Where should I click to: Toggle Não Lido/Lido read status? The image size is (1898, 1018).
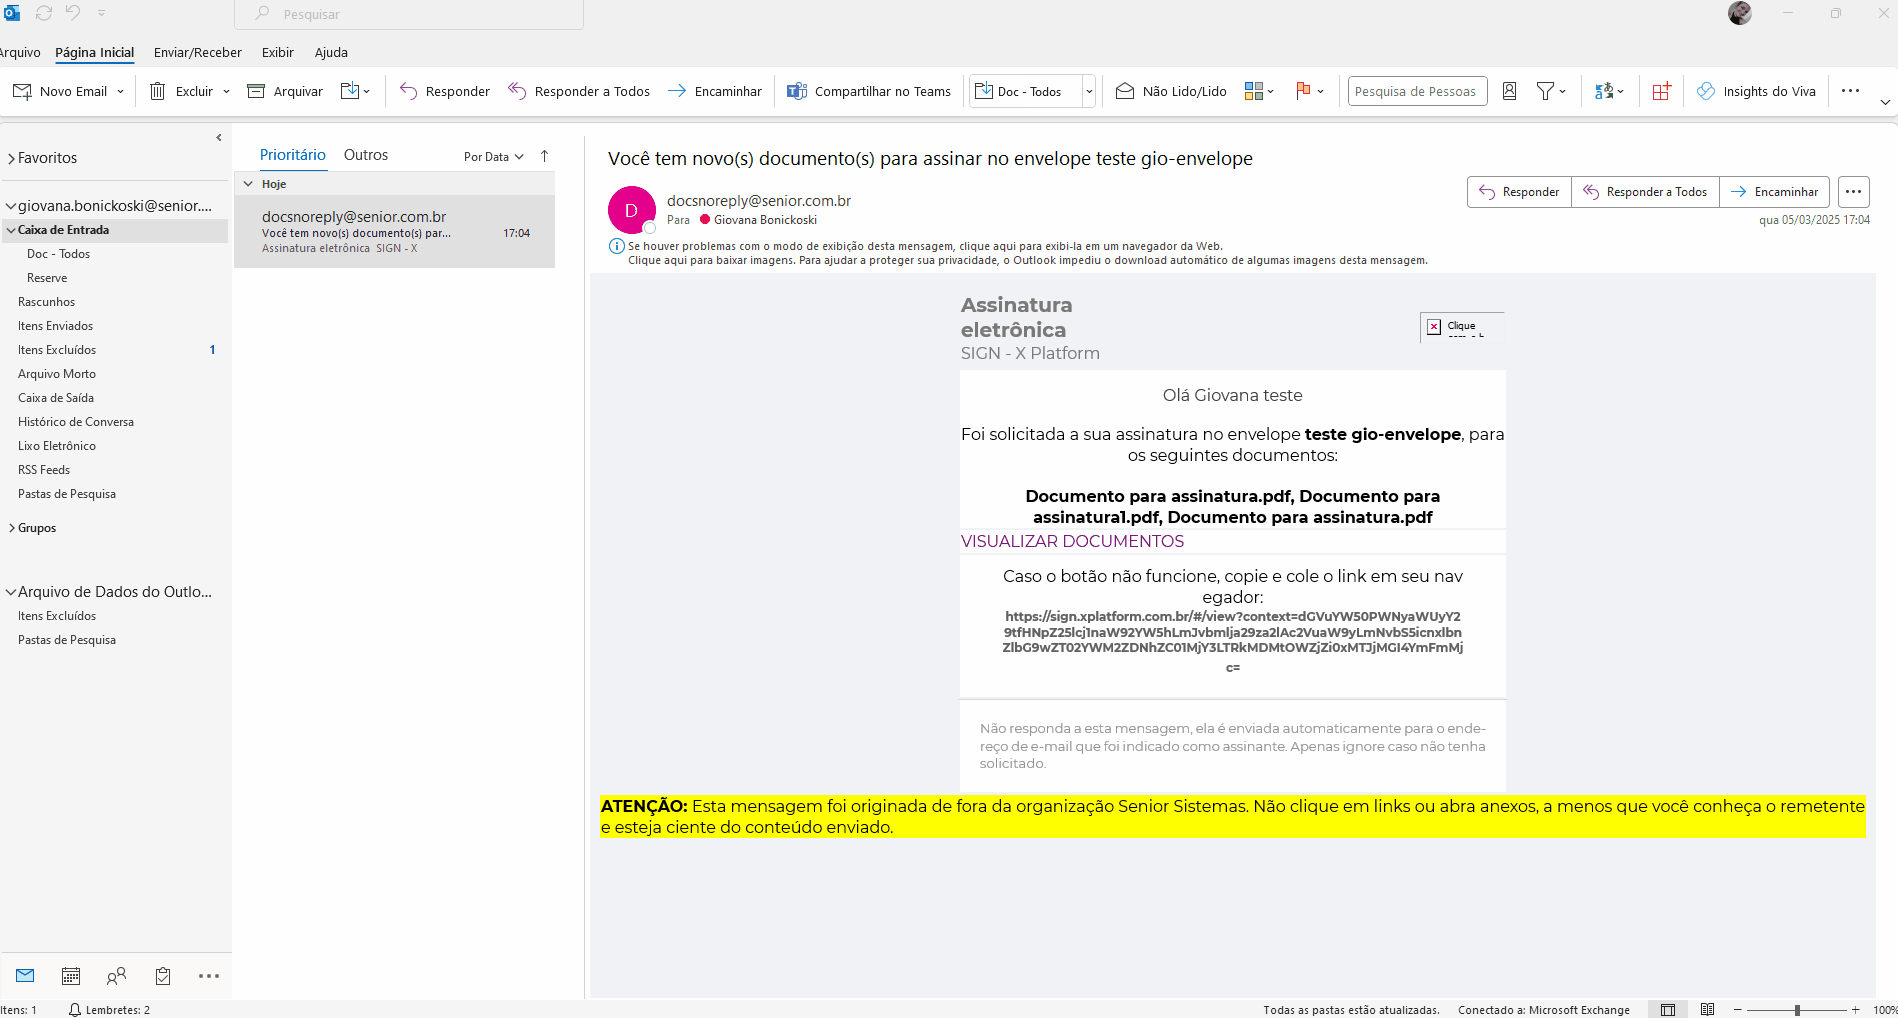click(1171, 91)
